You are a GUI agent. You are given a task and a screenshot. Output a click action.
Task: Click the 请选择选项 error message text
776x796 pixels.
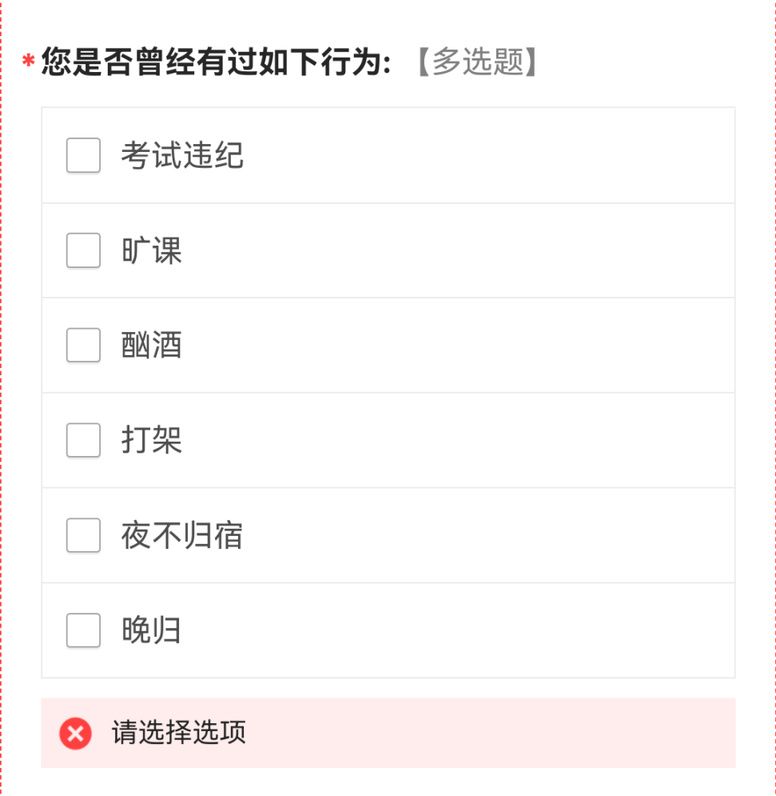pyautogui.click(x=179, y=733)
